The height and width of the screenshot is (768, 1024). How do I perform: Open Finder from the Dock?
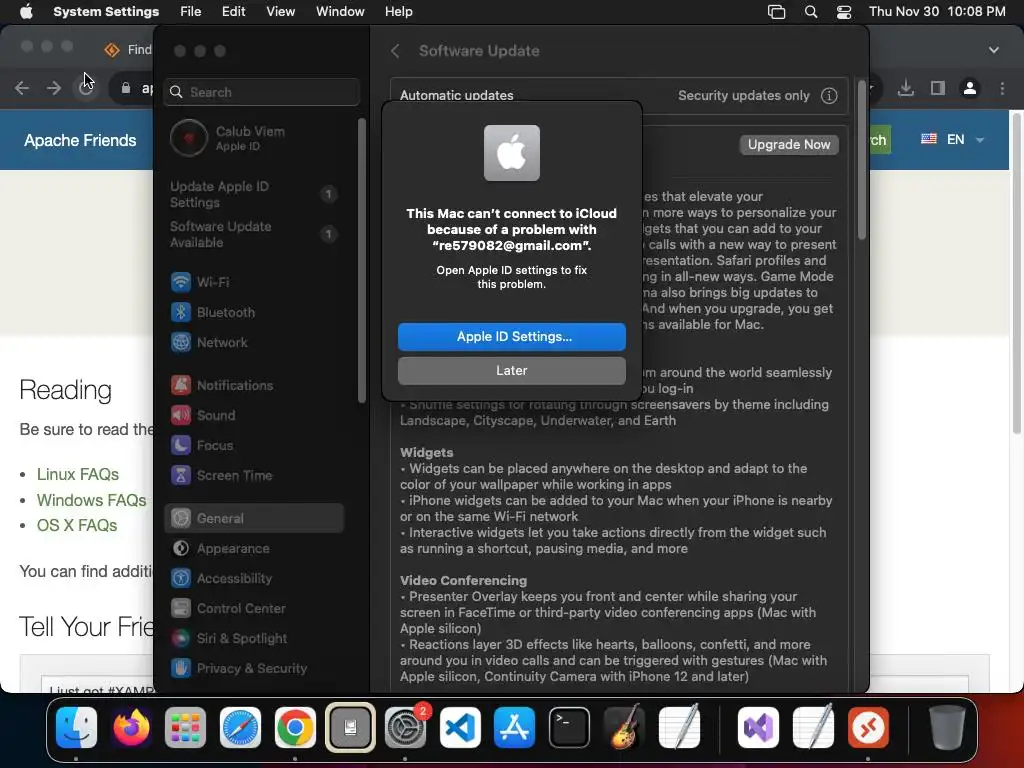76,727
